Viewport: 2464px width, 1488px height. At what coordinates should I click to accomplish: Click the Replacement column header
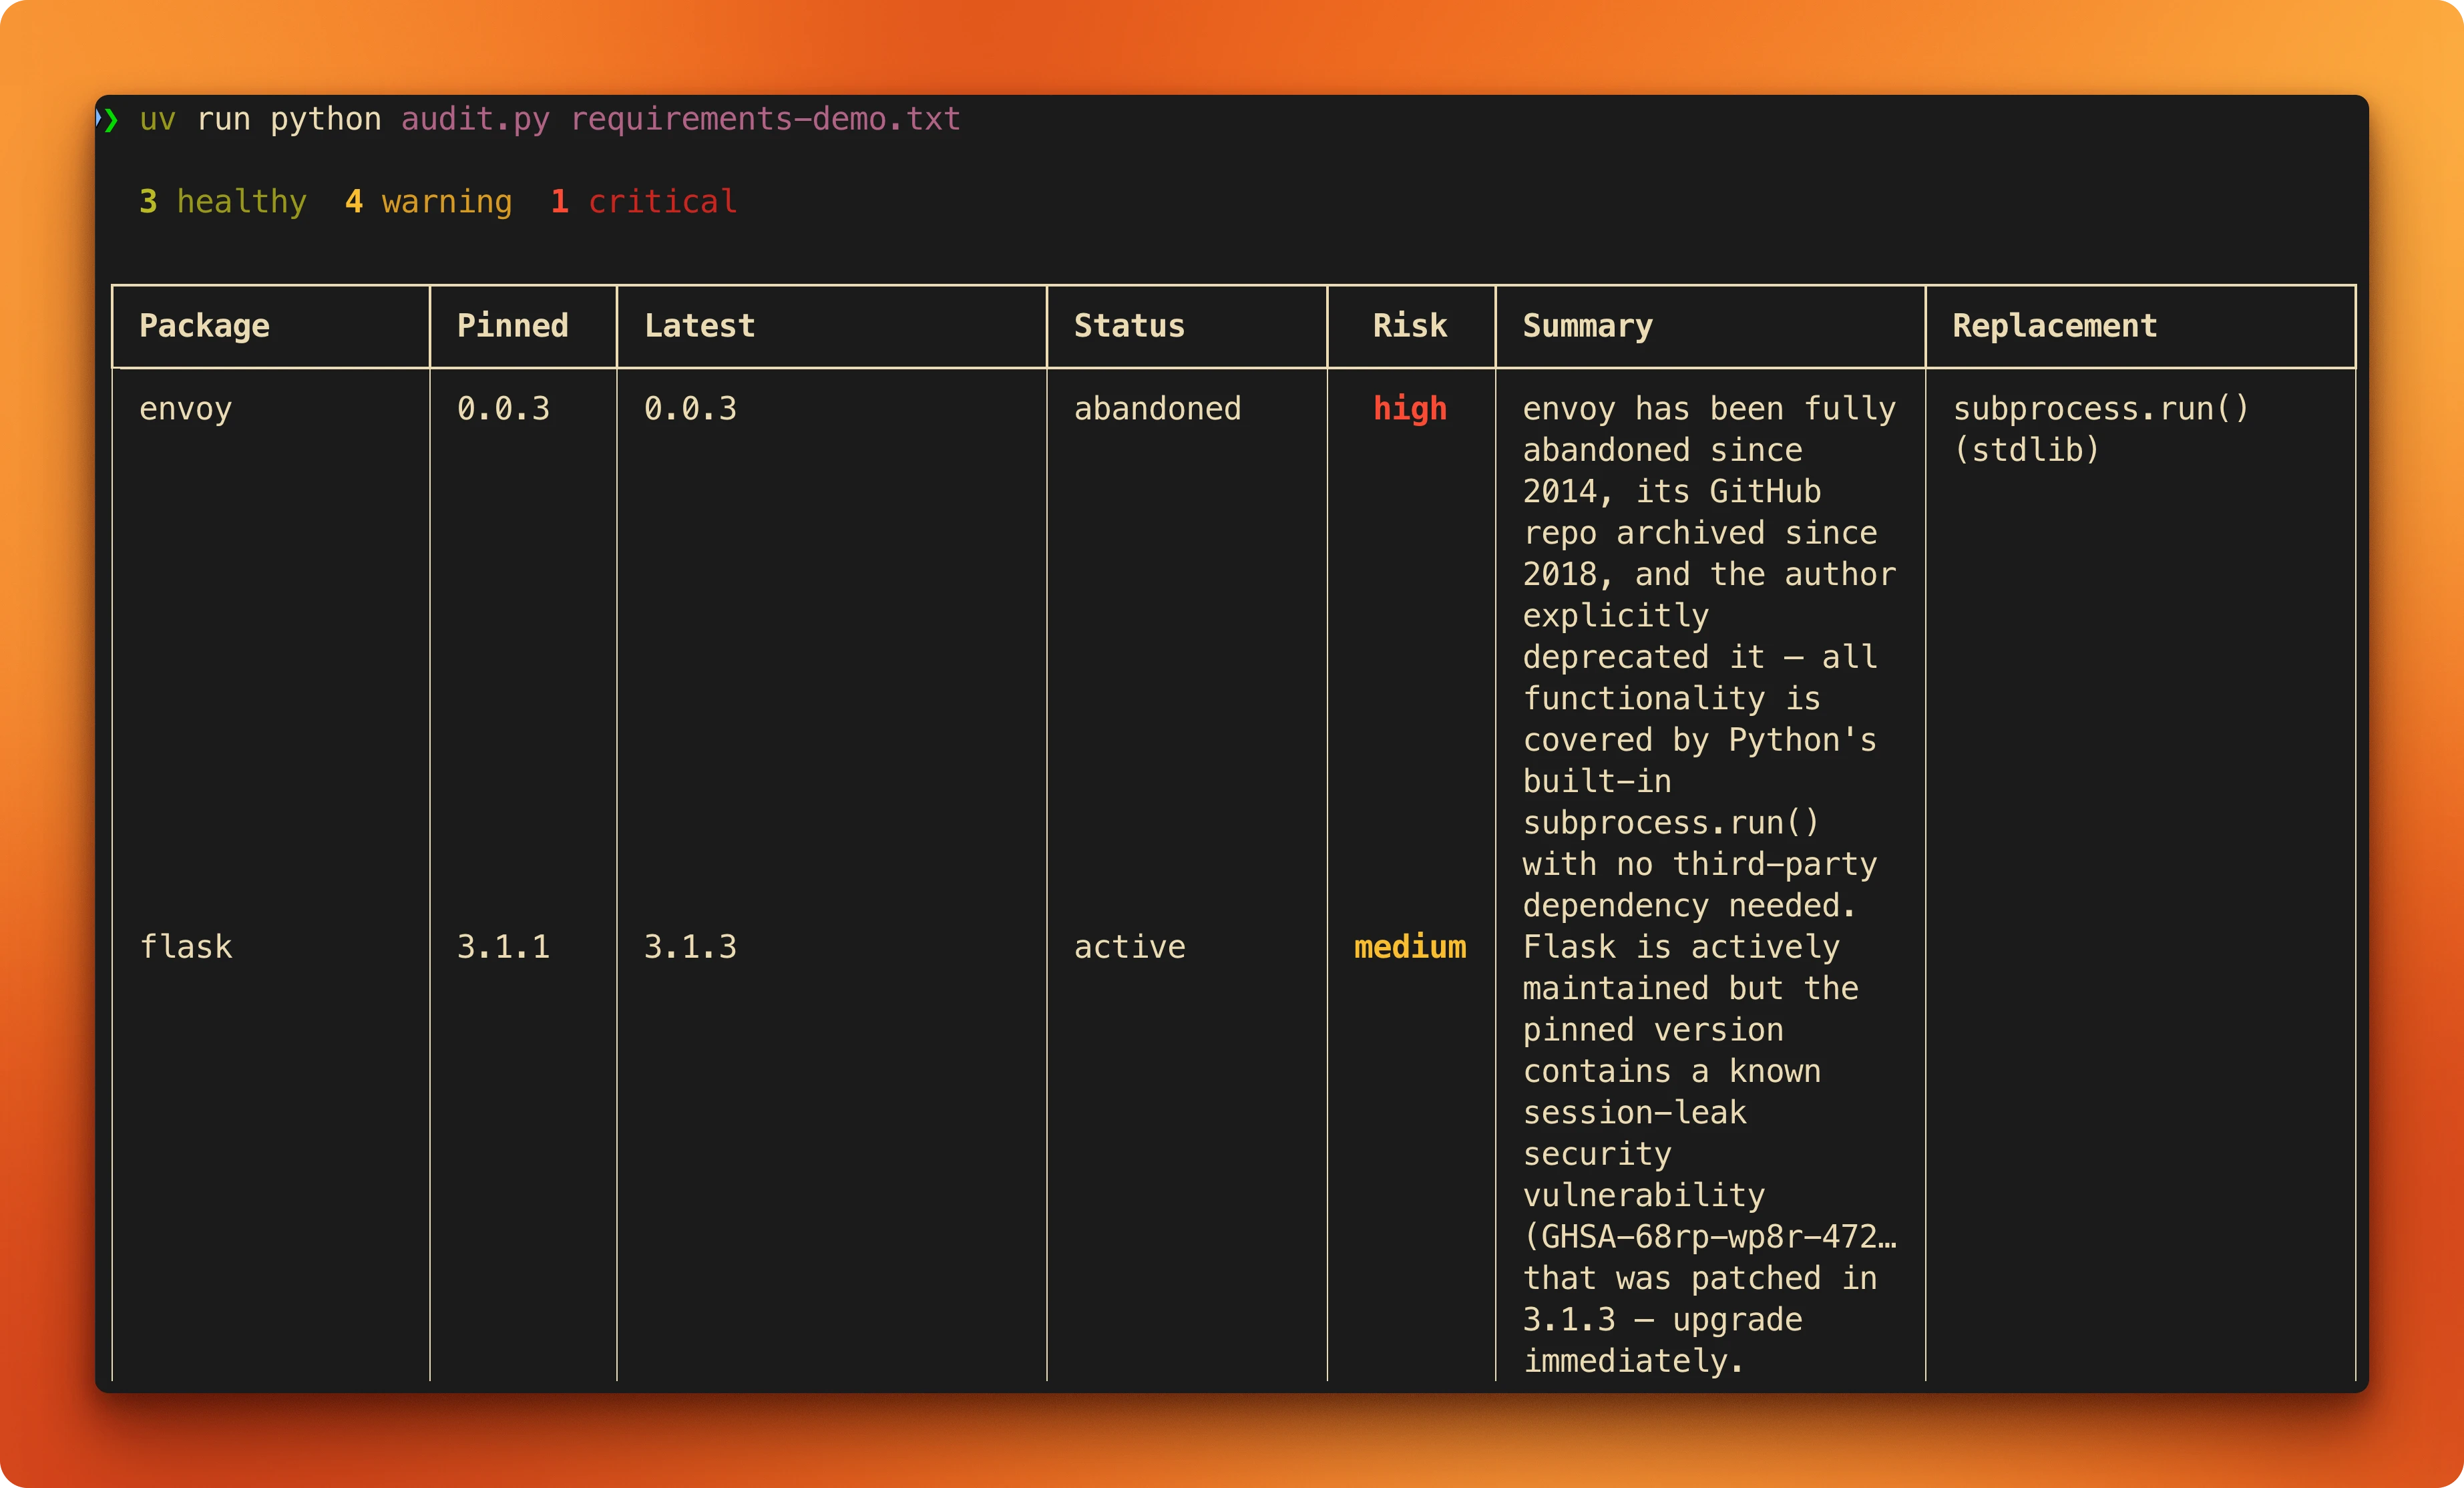(2055, 325)
